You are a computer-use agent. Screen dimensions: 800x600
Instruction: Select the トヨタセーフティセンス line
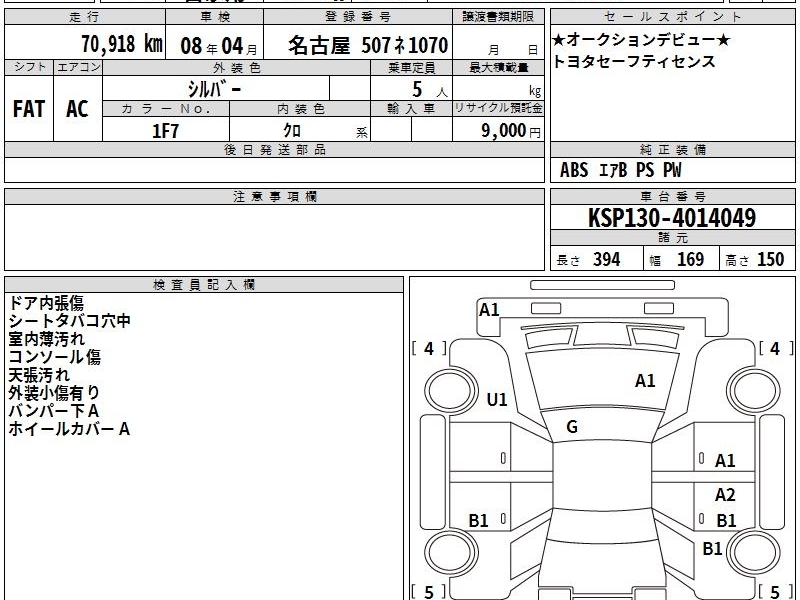click(x=634, y=61)
